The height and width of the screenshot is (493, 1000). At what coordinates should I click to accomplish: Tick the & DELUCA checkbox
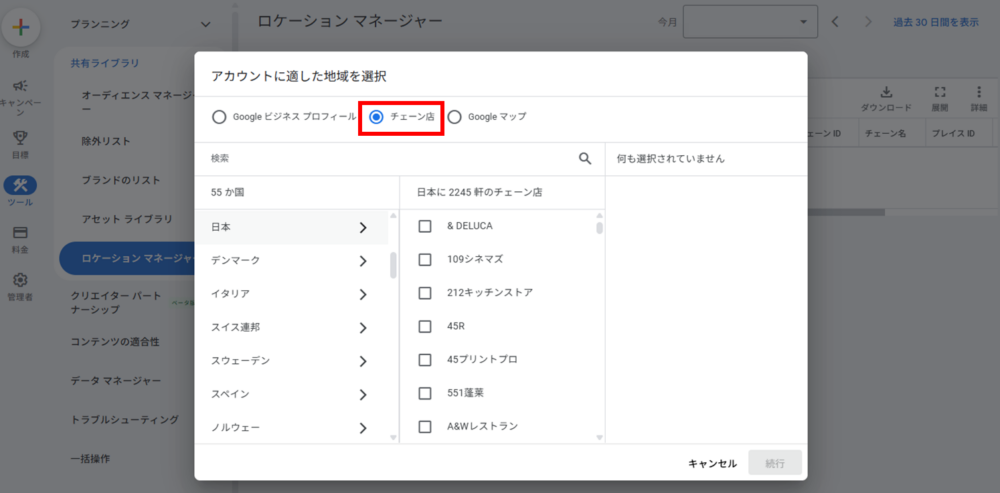425,226
